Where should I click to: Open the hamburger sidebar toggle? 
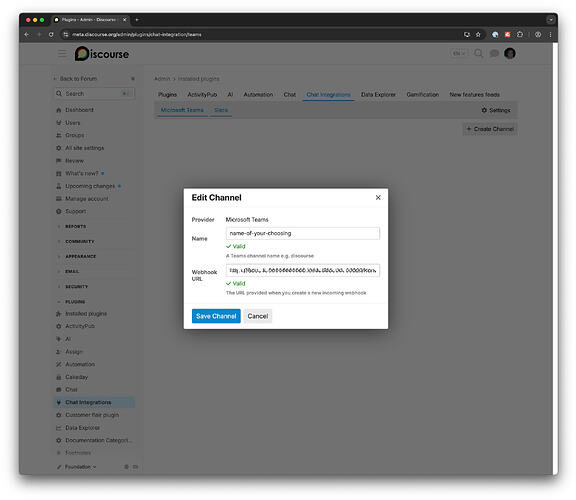62,54
